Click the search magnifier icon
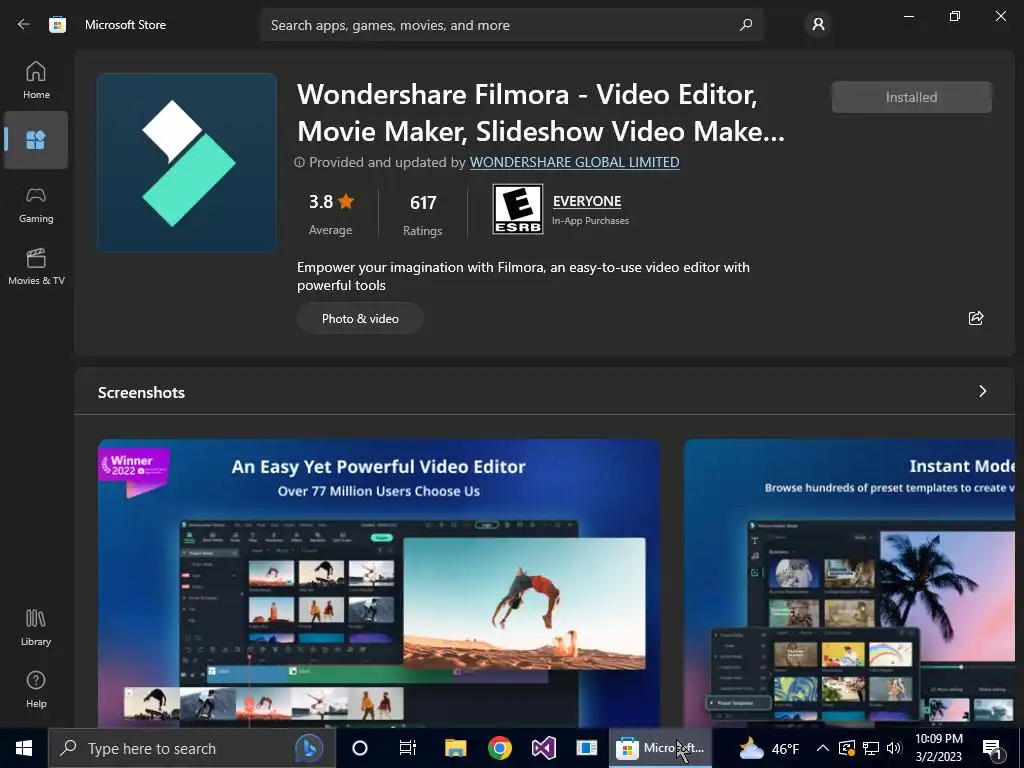This screenshot has height=768, width=1024. (746, 25)
